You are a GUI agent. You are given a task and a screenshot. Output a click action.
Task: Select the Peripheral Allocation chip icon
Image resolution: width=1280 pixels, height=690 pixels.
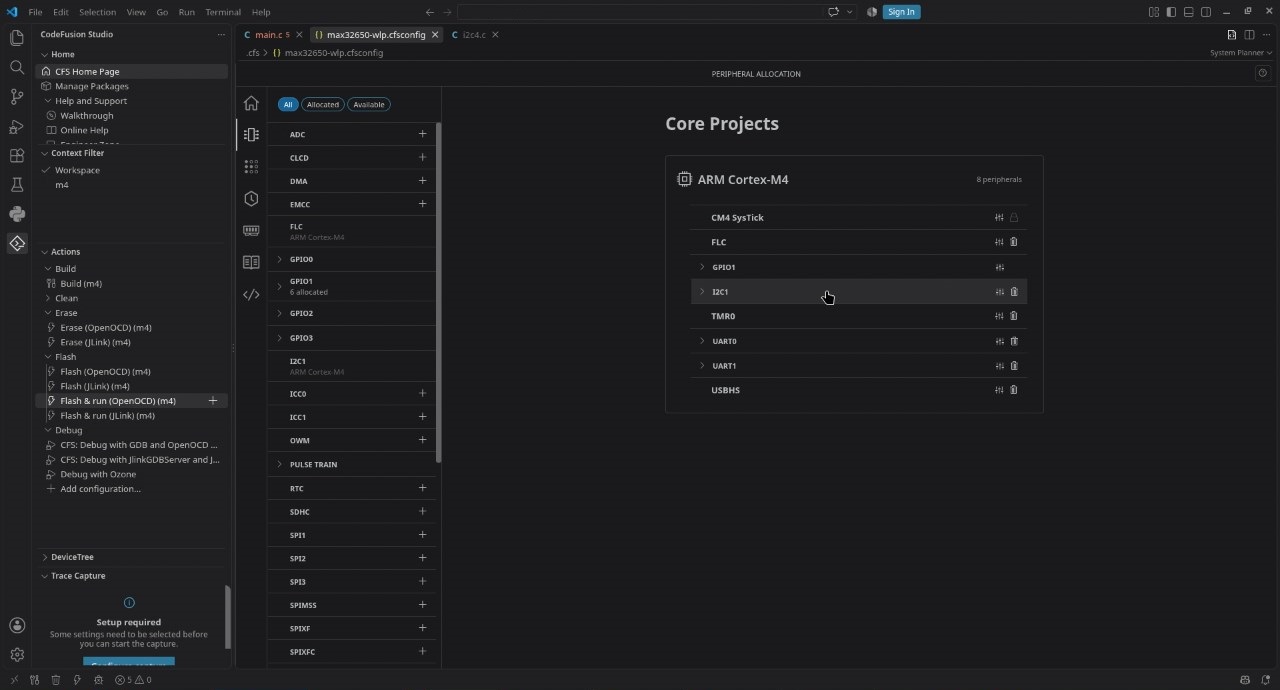point(251,134)
